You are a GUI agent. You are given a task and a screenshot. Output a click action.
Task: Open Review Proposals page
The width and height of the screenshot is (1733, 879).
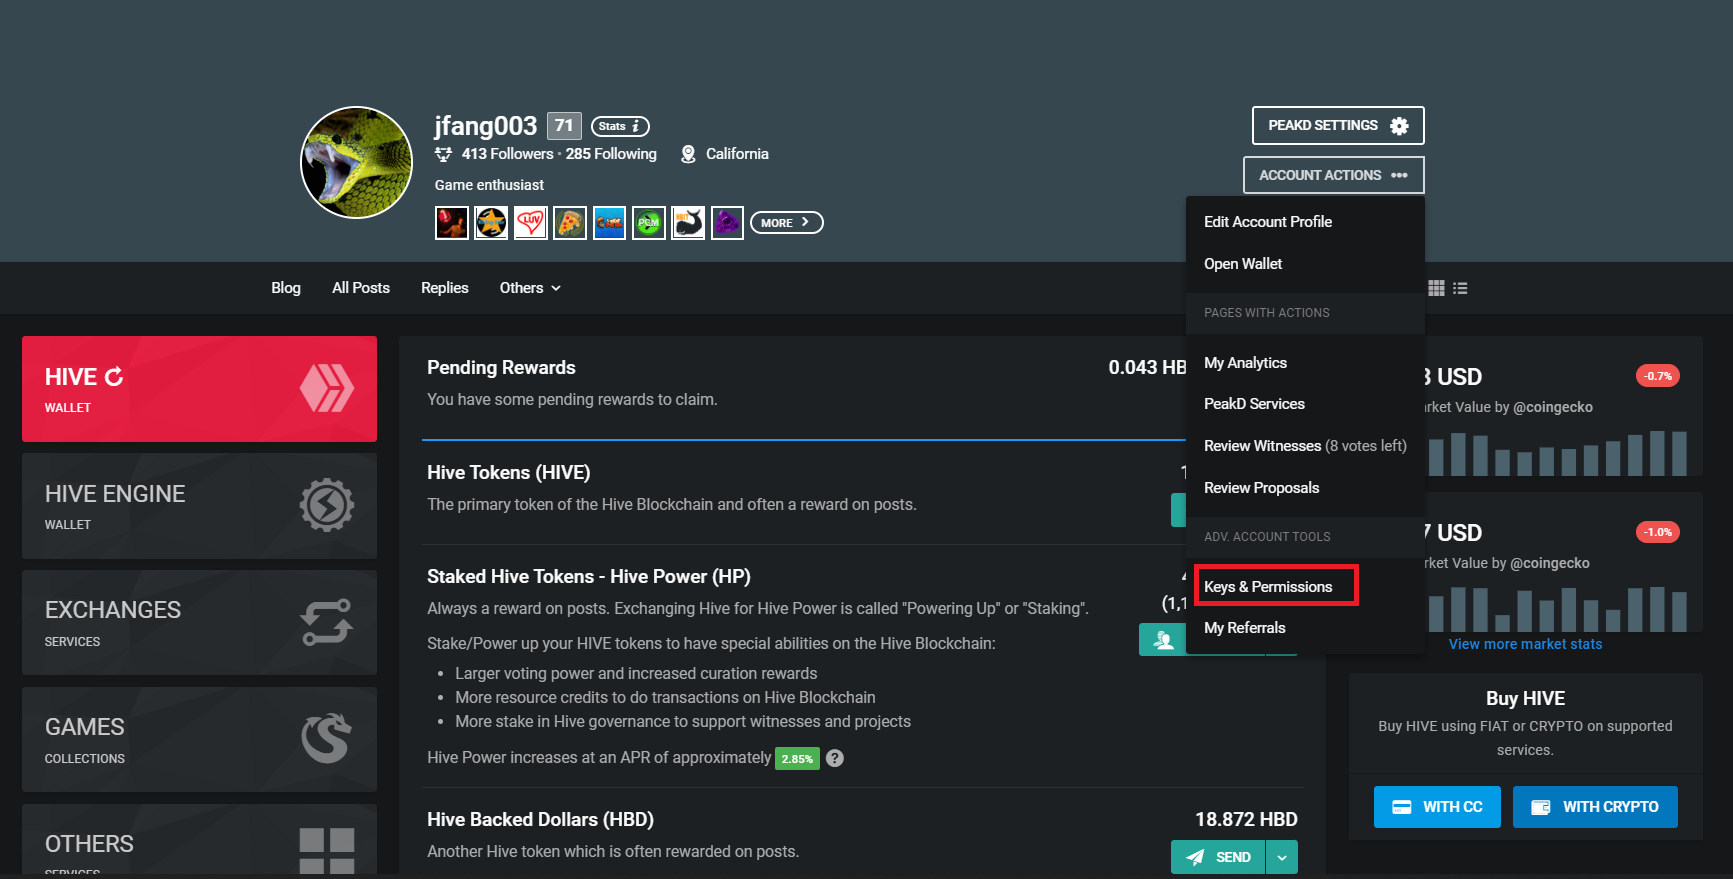(1261, 488)
